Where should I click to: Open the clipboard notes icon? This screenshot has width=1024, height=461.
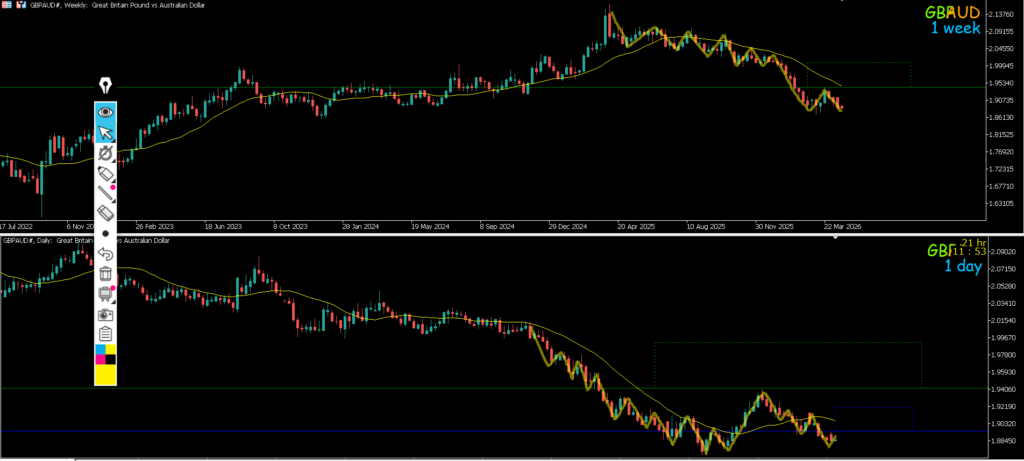coord(106,334)
